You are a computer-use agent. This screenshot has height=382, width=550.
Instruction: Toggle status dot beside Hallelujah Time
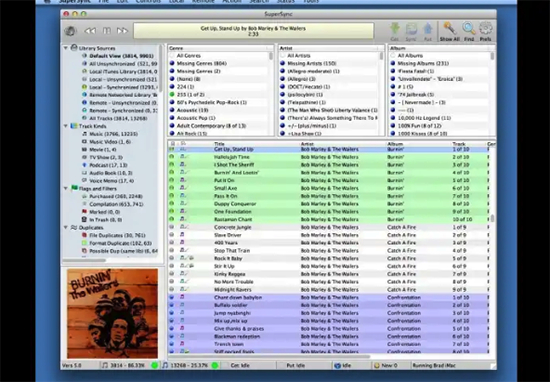tap(172, 157)
